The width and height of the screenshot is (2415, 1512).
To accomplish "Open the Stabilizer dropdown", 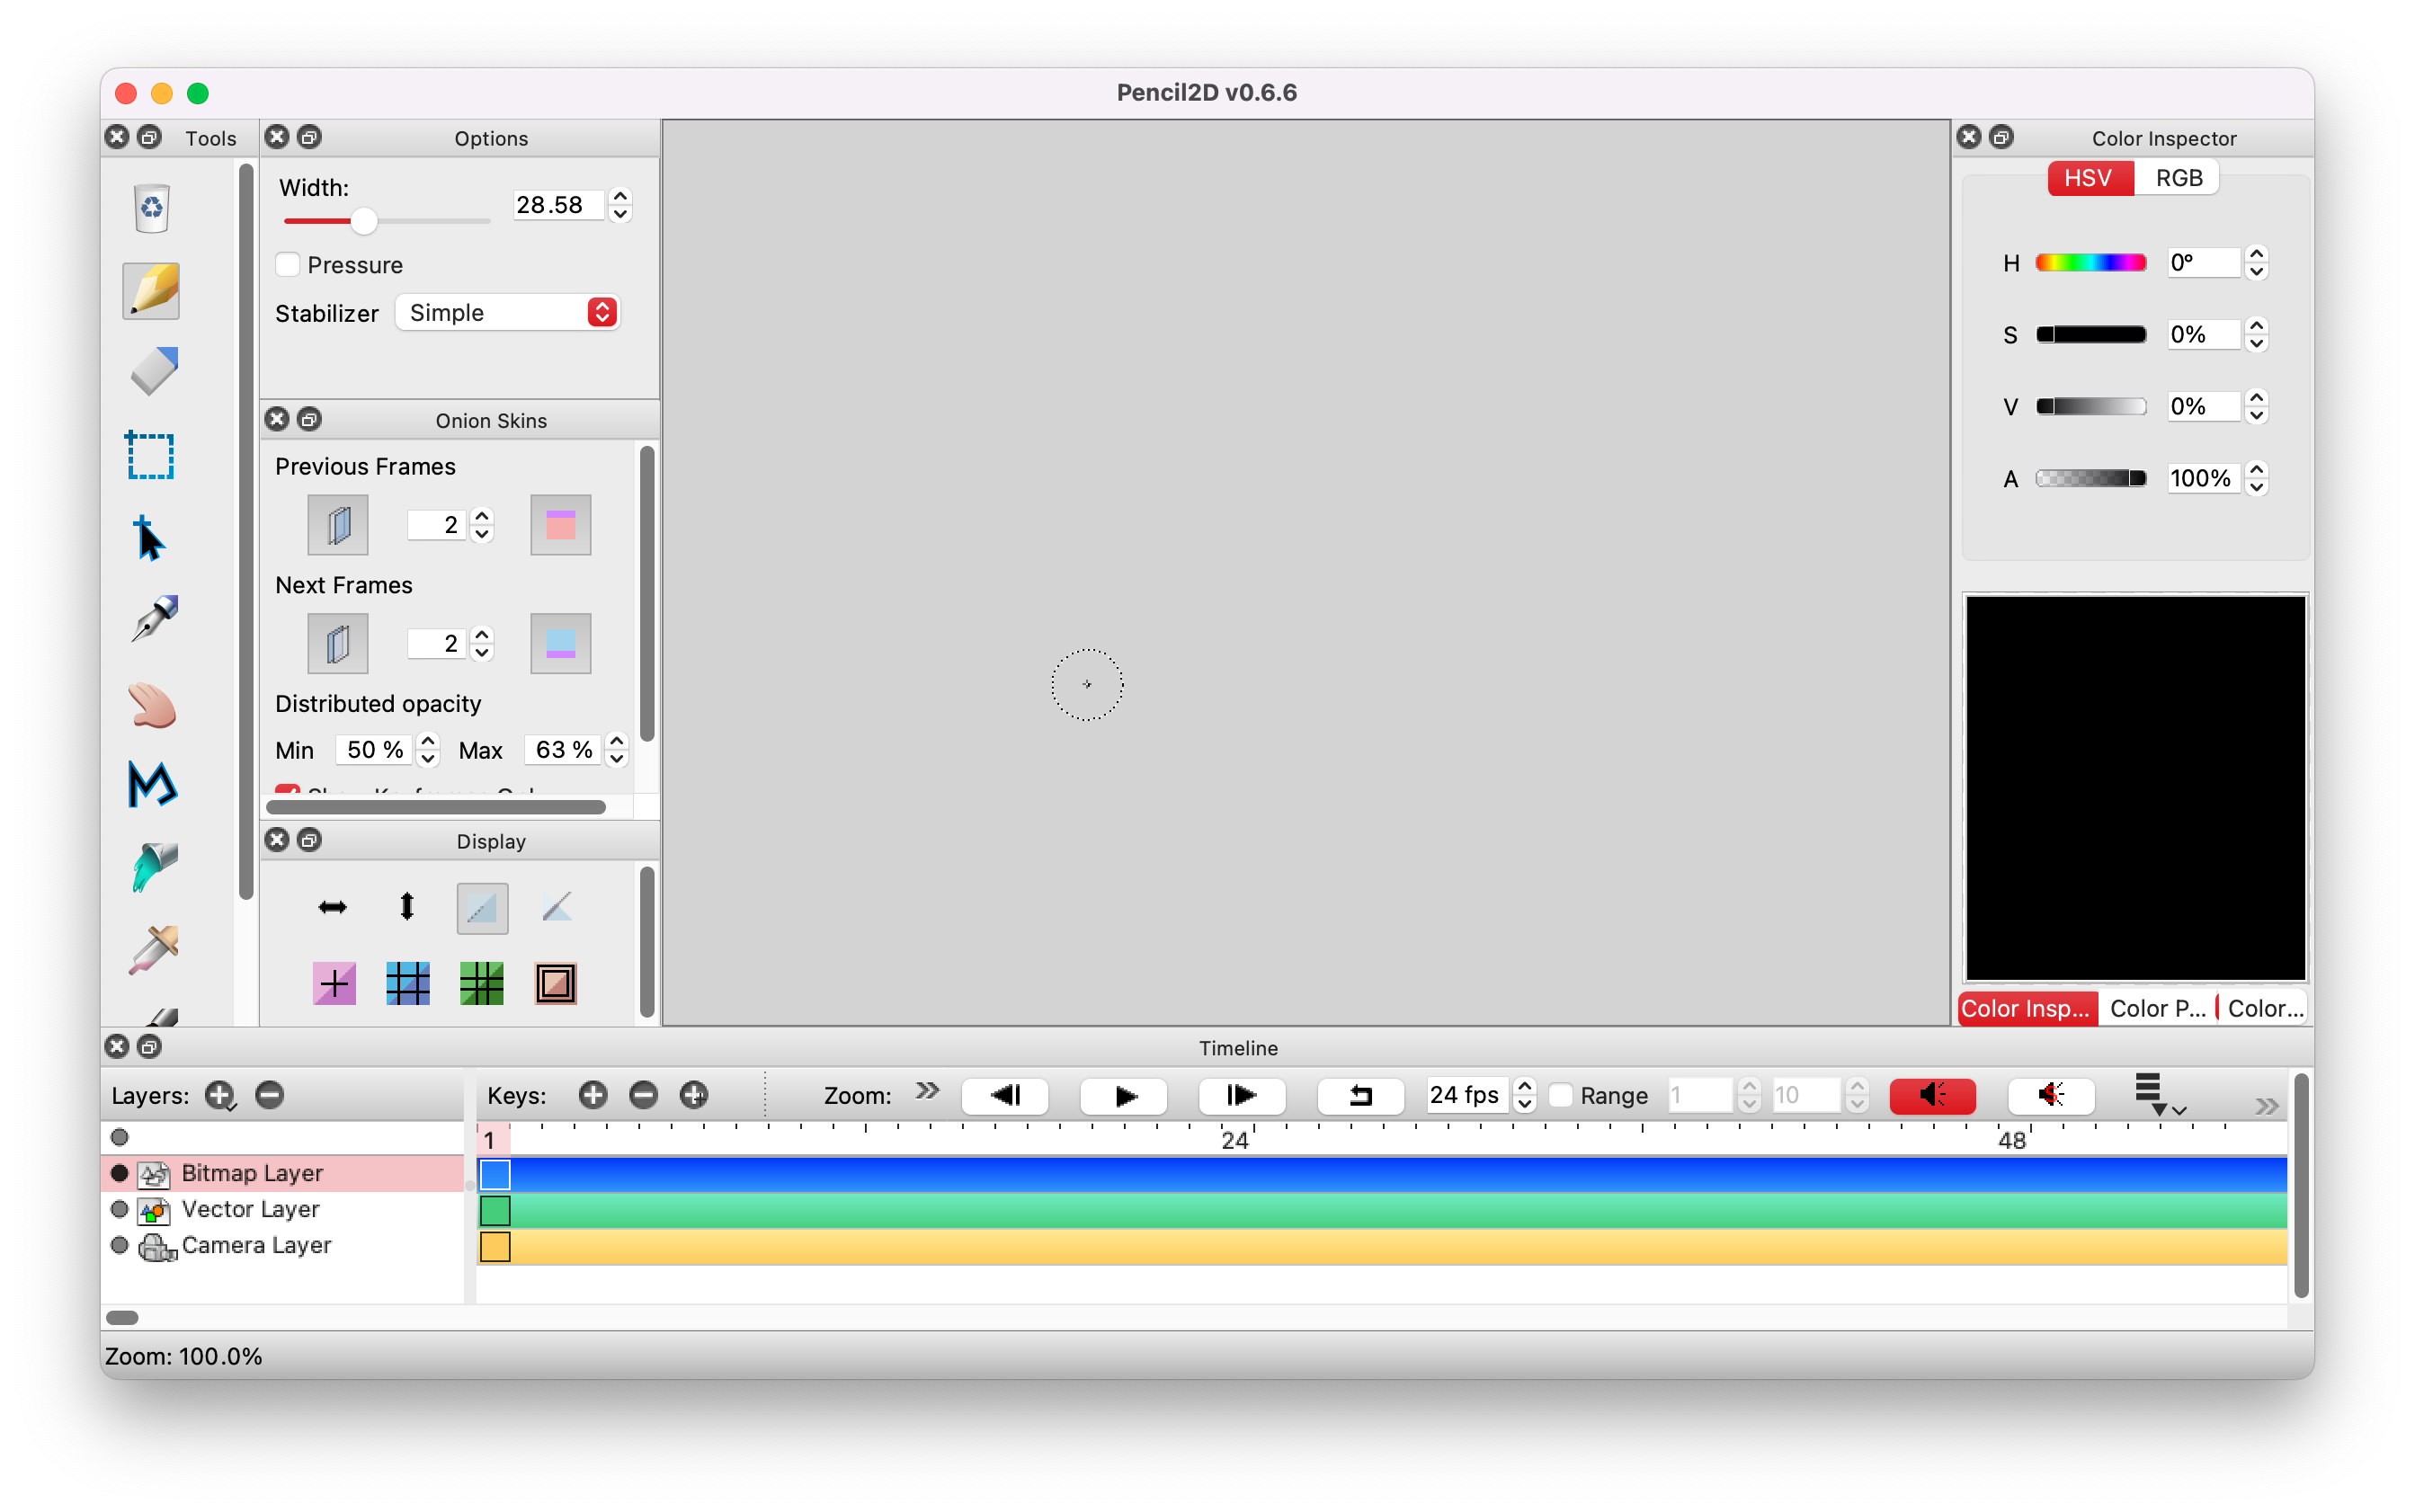I will point(508,313).
